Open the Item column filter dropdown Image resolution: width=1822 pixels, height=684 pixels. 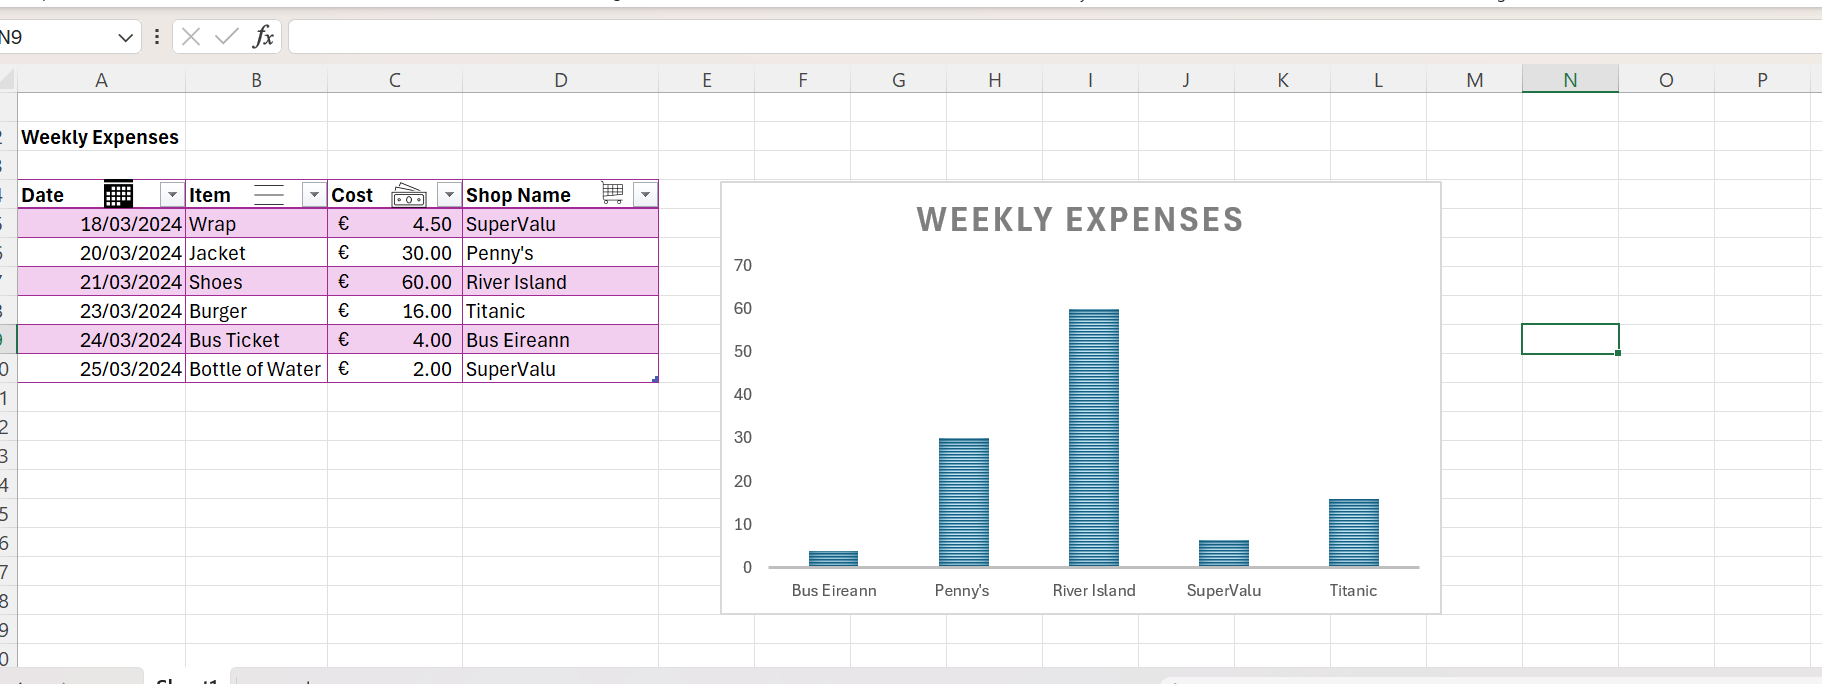click(314, 195)
